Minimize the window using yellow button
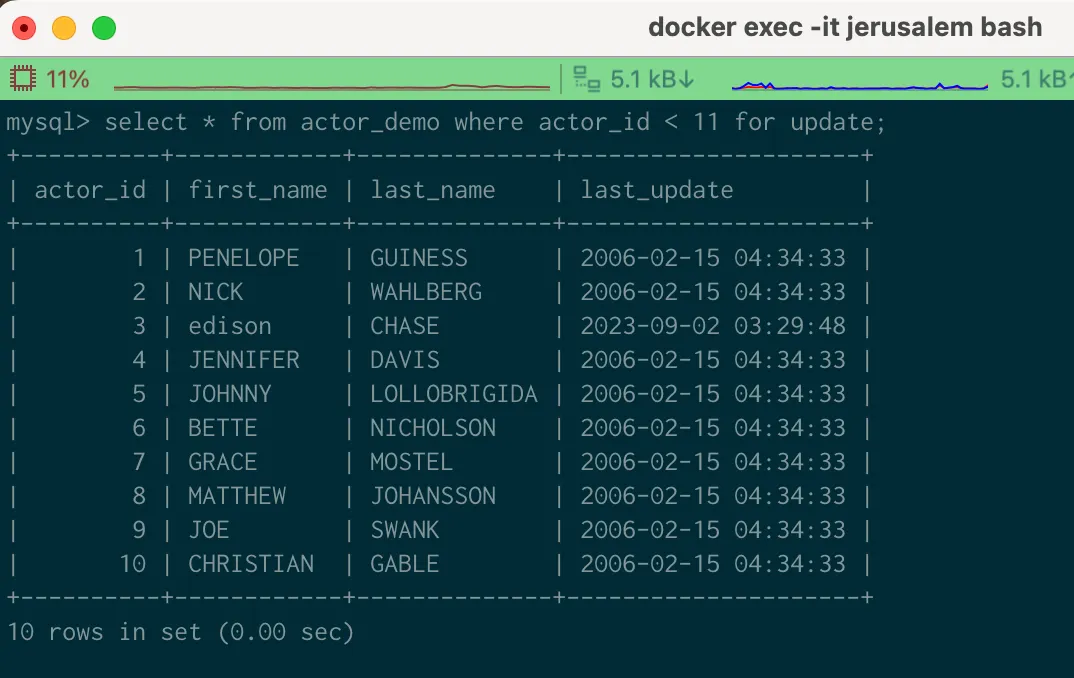This screenshot has width=1074, height=678. coord(64,28)
